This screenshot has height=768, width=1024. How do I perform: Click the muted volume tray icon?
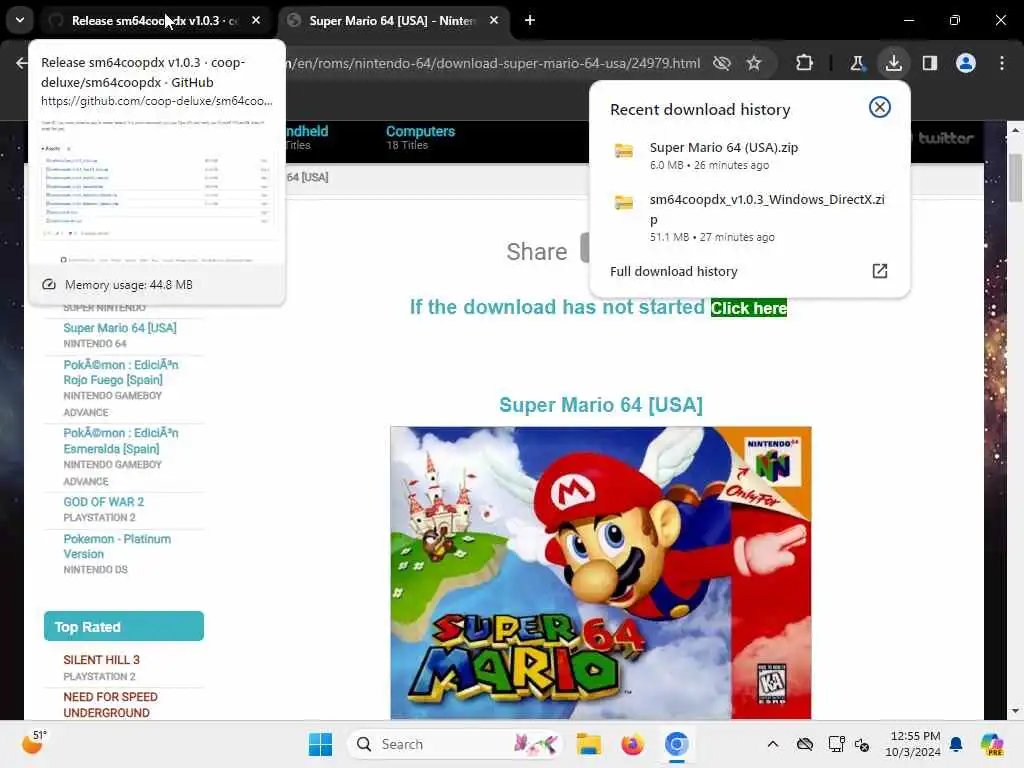[862, 744]
